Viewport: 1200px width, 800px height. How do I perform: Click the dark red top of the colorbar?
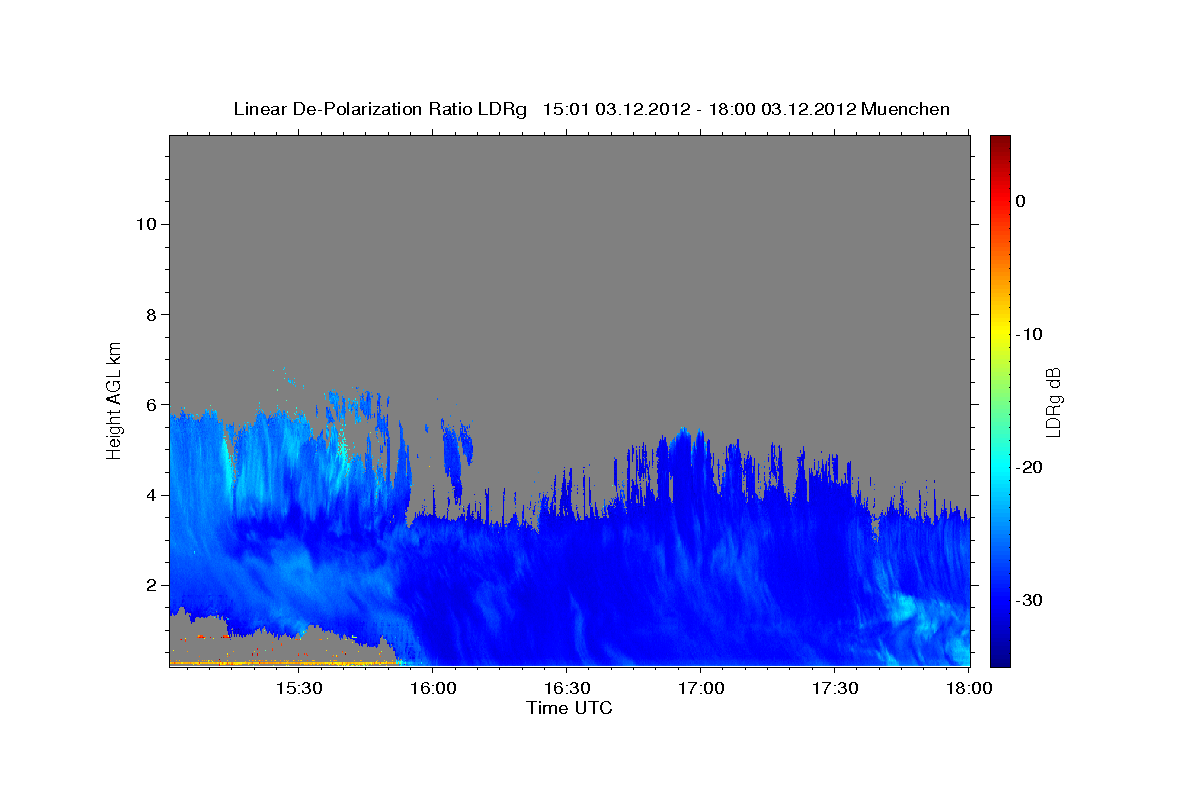(x=1000, y=143)
